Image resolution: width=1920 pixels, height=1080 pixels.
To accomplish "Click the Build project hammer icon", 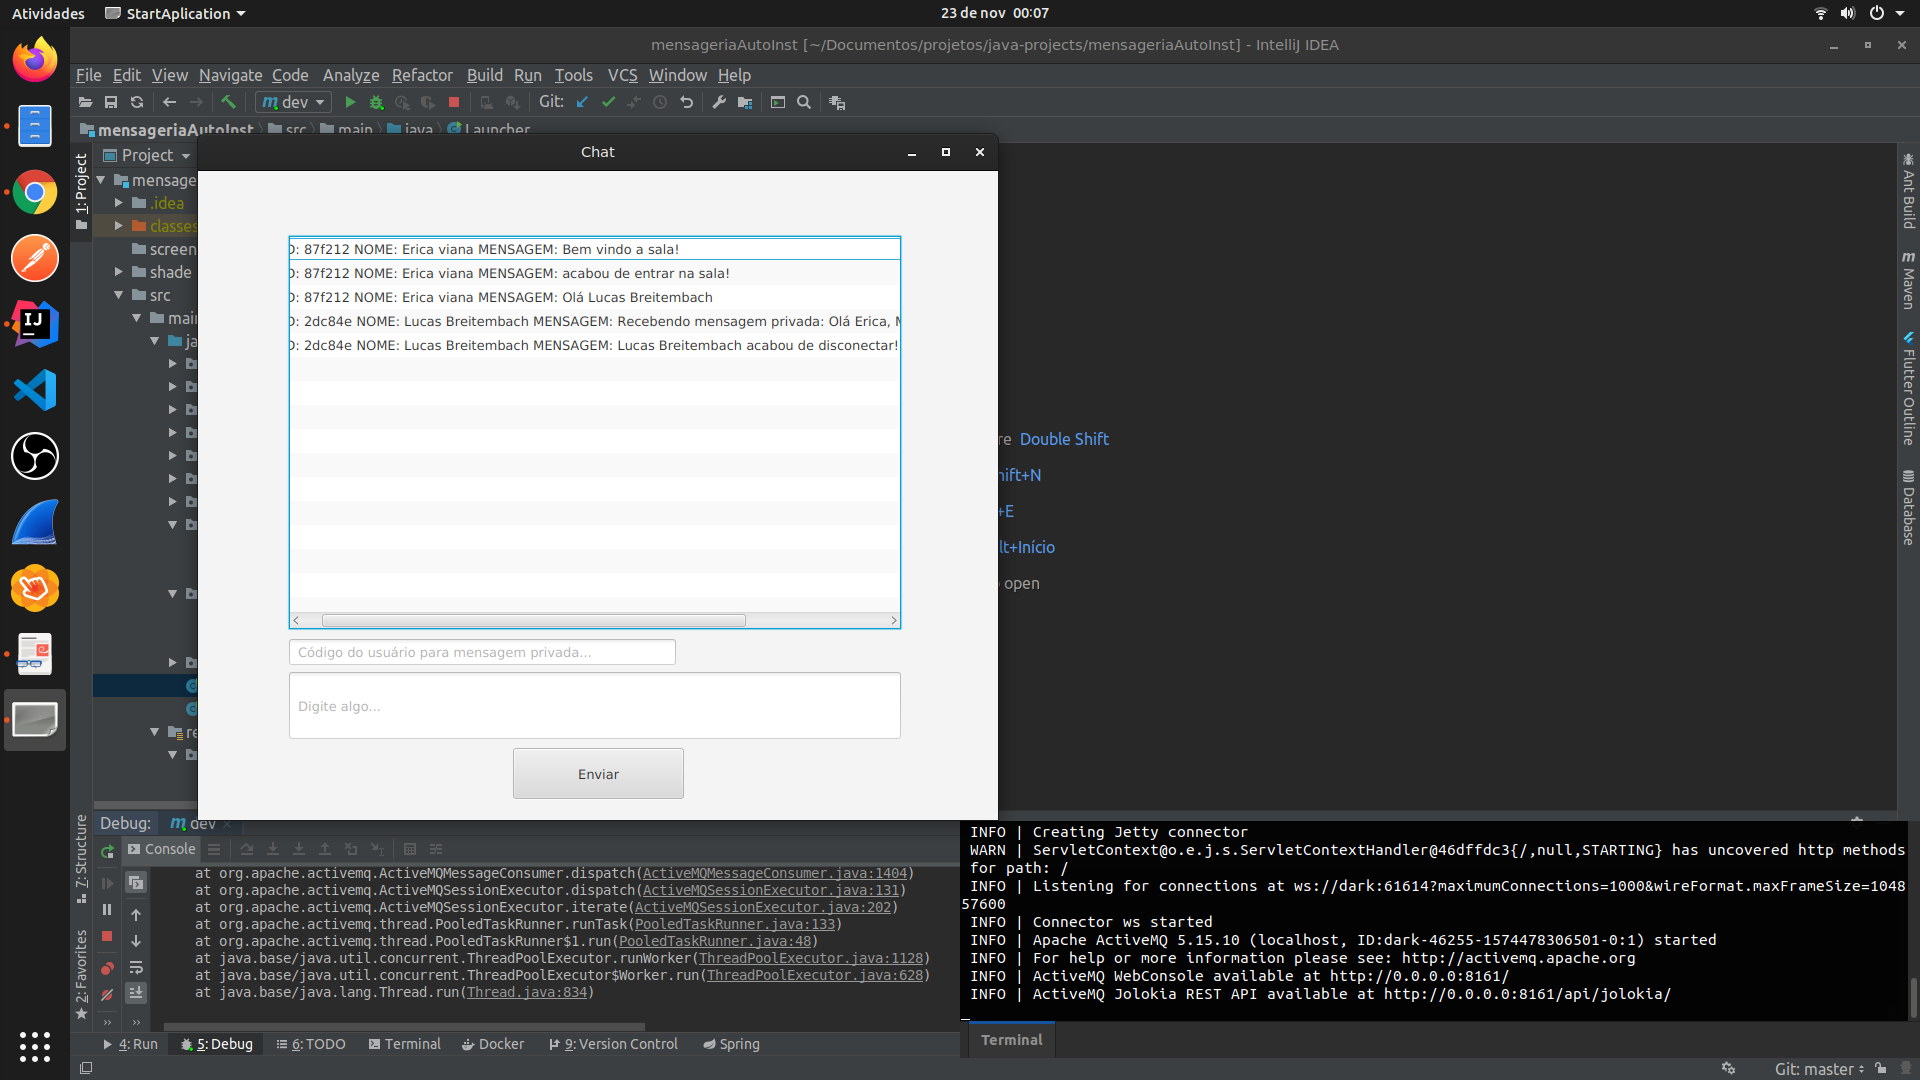I will [x=228, y=102].
